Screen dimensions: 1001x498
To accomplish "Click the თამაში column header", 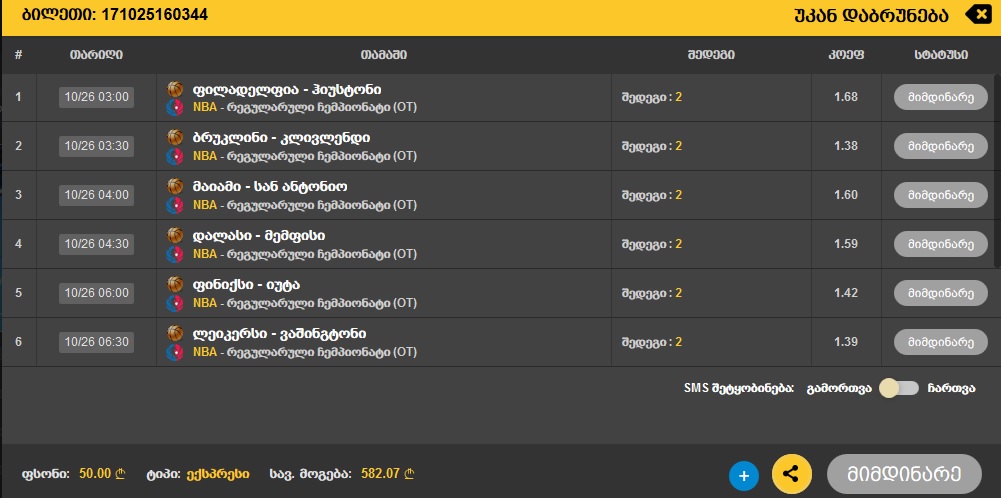I will tap(384, 55).
